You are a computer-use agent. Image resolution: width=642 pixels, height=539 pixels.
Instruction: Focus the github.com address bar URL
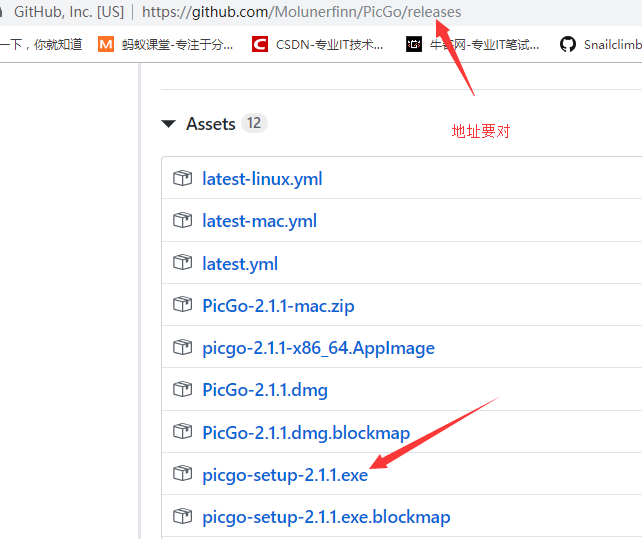click(301, 12)
